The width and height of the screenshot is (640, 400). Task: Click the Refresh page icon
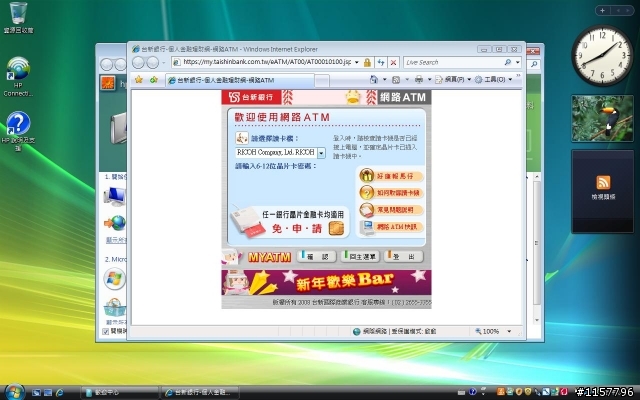coord(381,62)
